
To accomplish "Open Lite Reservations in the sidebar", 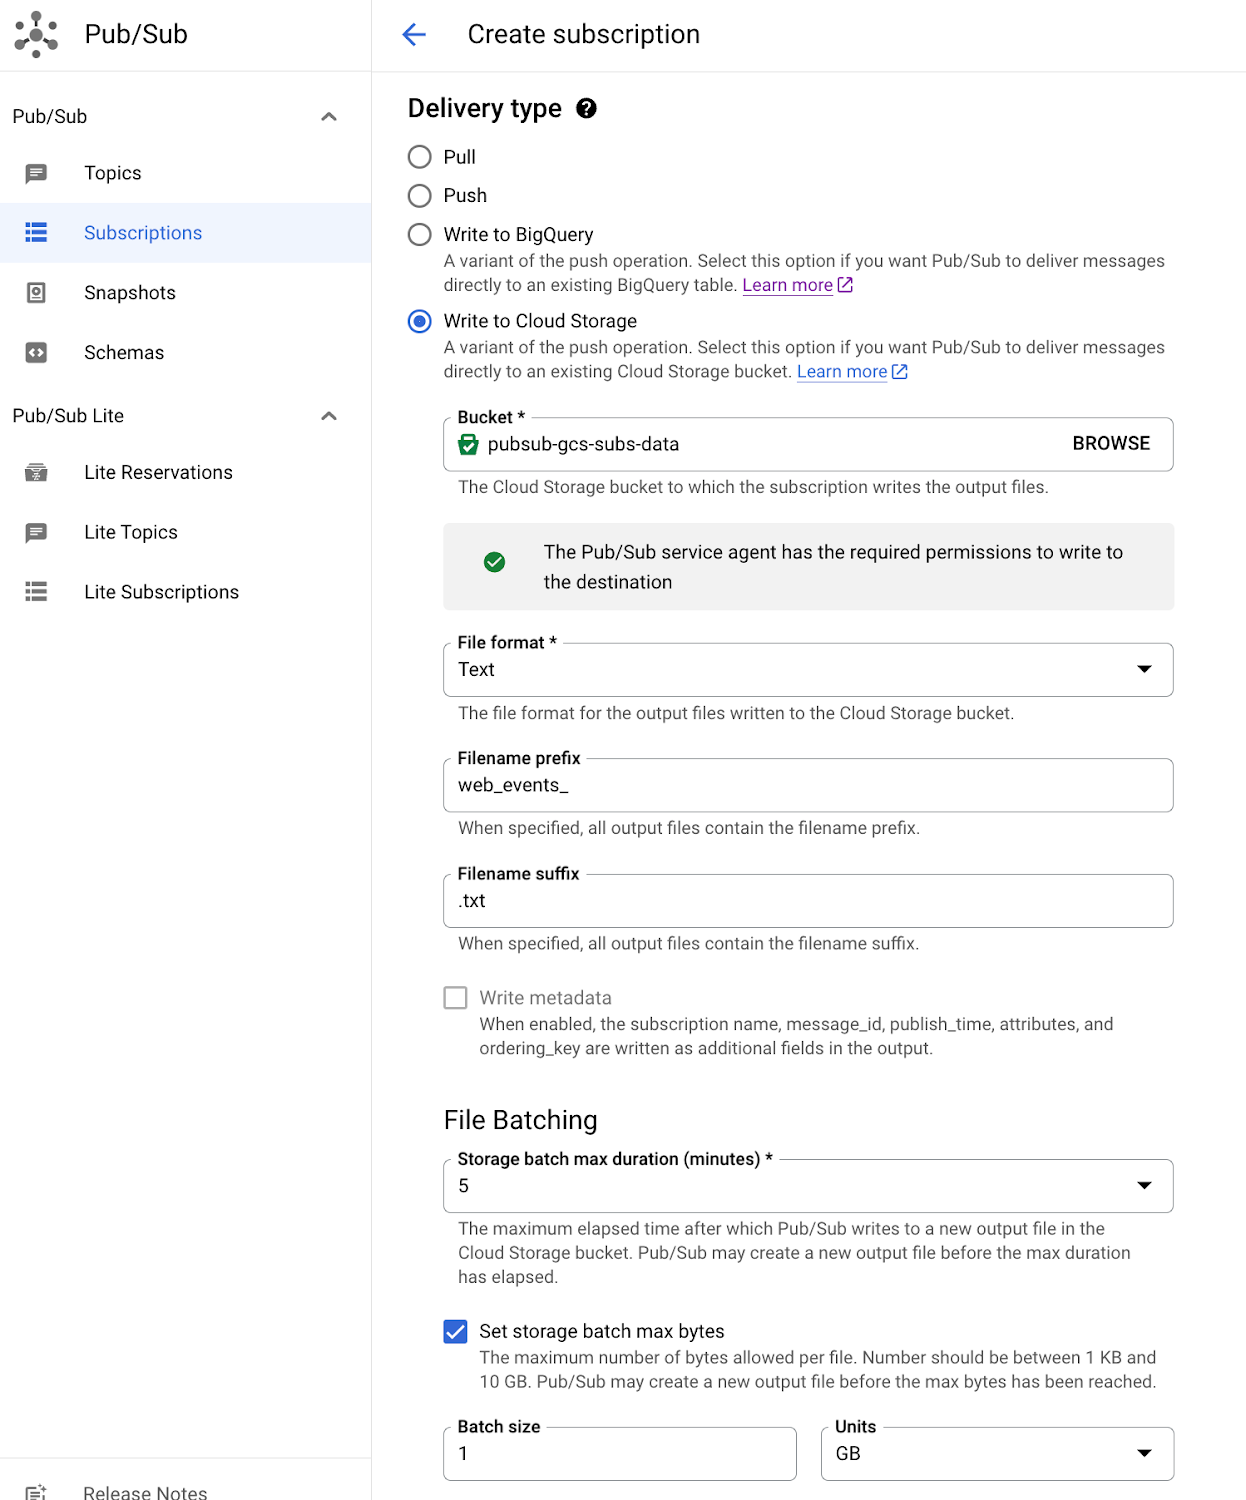I will click(185, 473).
